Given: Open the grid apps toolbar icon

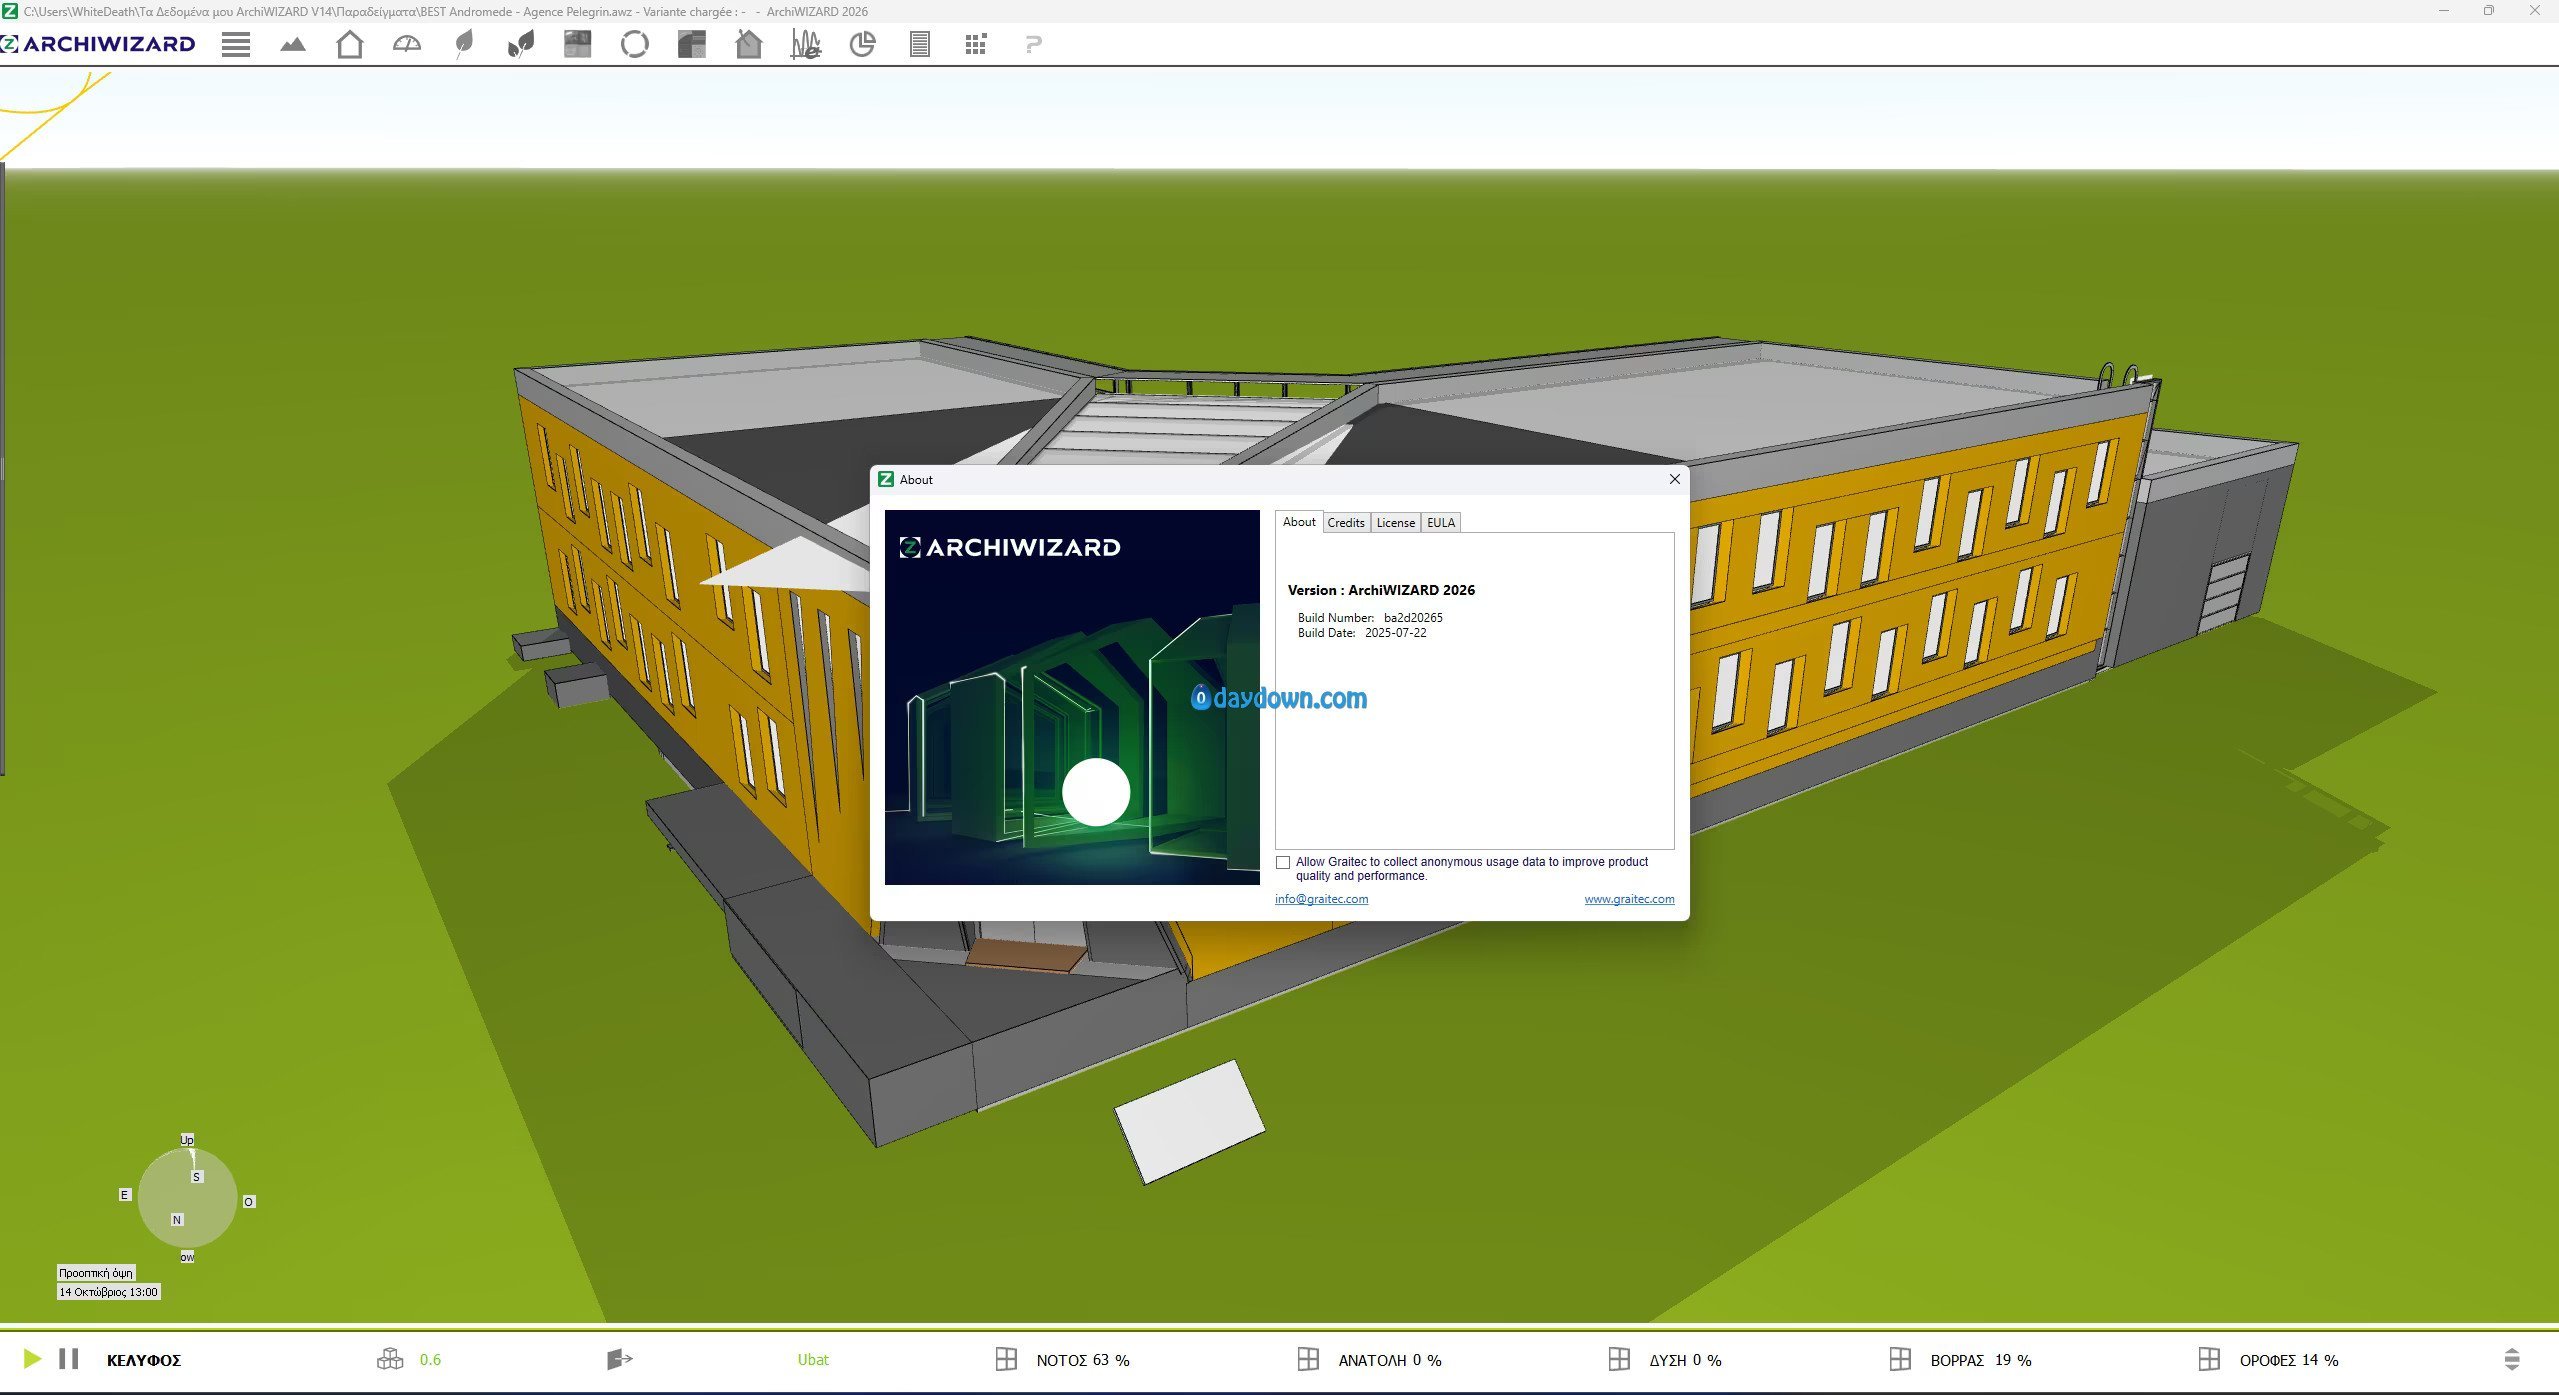Looking at the screenshot, I should click(976, 44).
